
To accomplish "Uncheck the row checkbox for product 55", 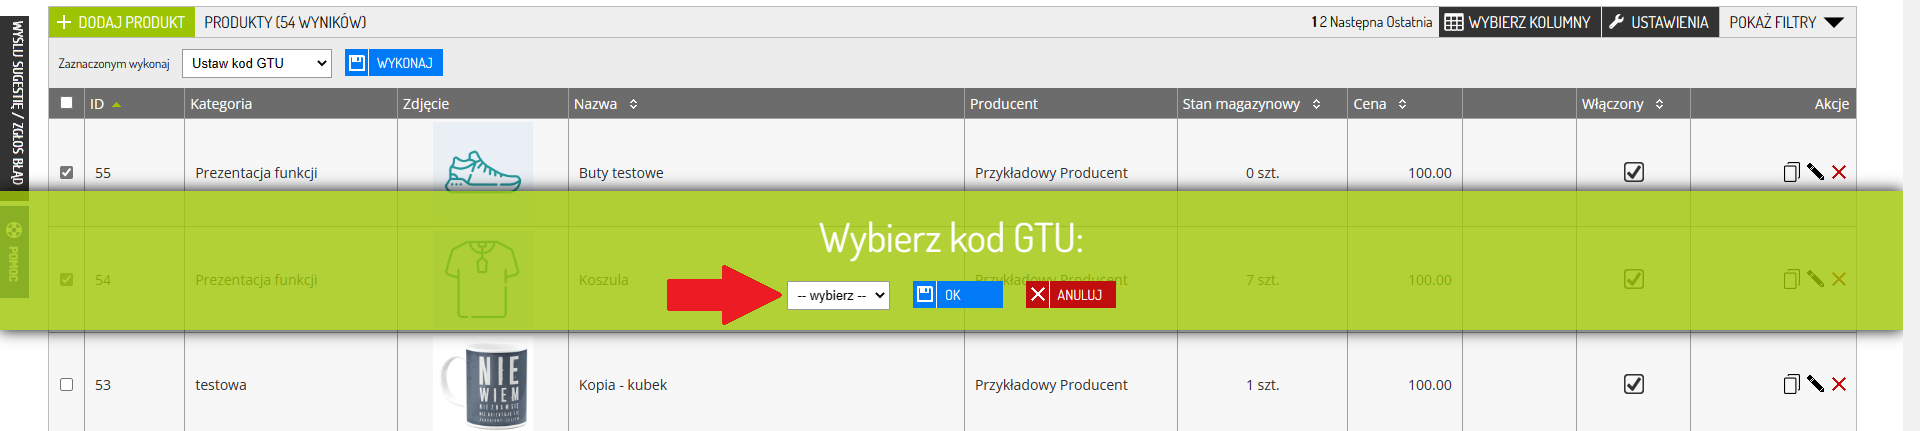I will [x=66, y=172].
